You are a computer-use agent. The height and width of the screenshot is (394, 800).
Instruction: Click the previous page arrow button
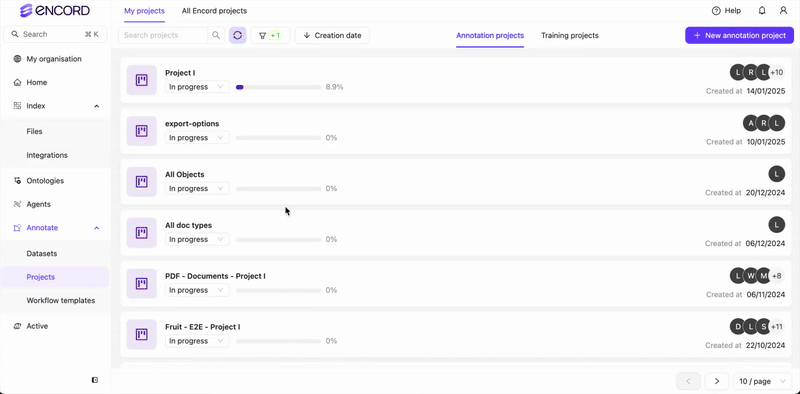tap(688, 381)
